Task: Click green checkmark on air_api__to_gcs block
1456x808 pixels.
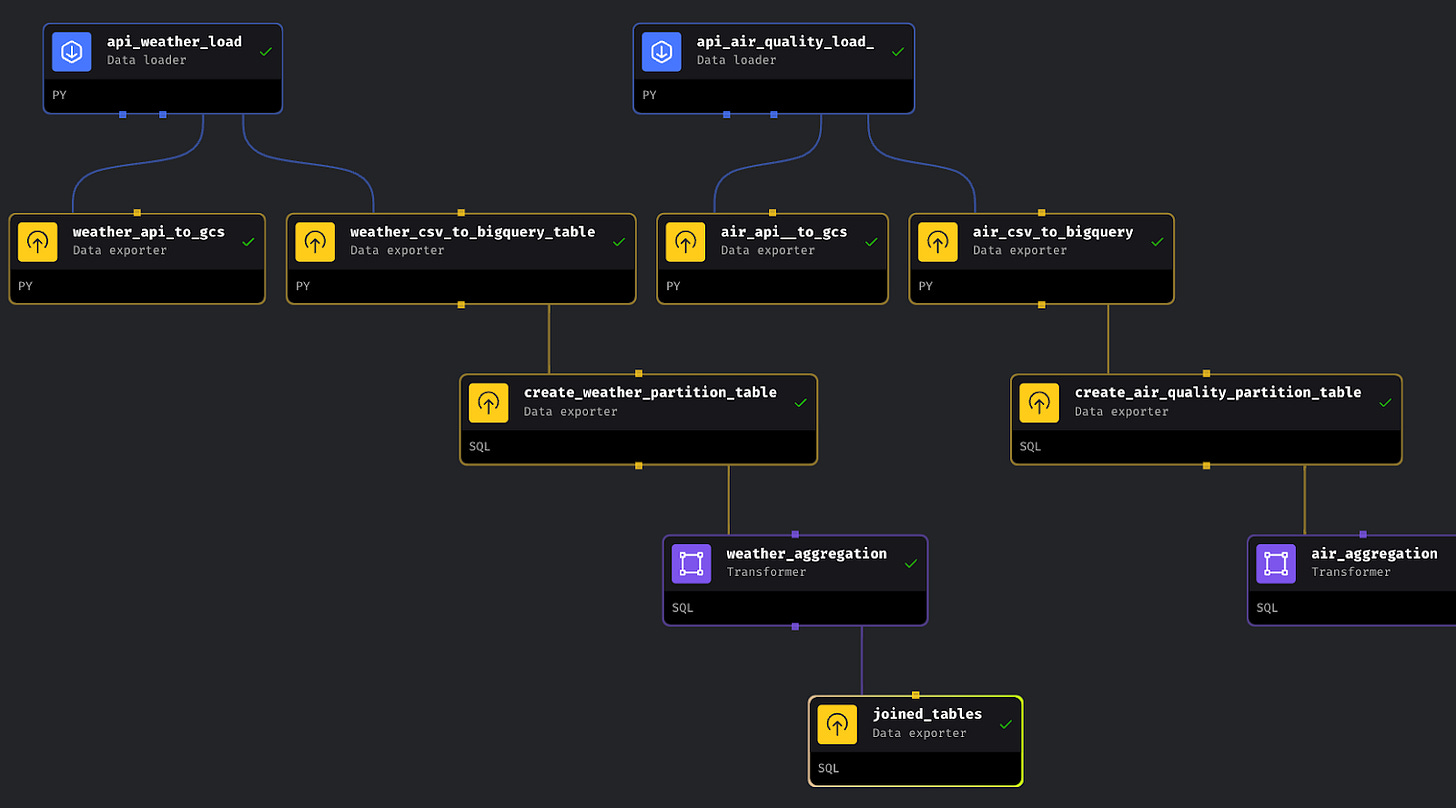Action: coord(870,242)
